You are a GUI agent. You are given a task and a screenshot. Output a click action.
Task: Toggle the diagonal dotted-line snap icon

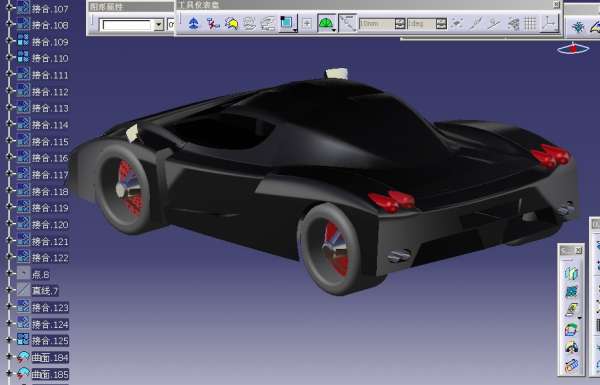pos(347,23)
